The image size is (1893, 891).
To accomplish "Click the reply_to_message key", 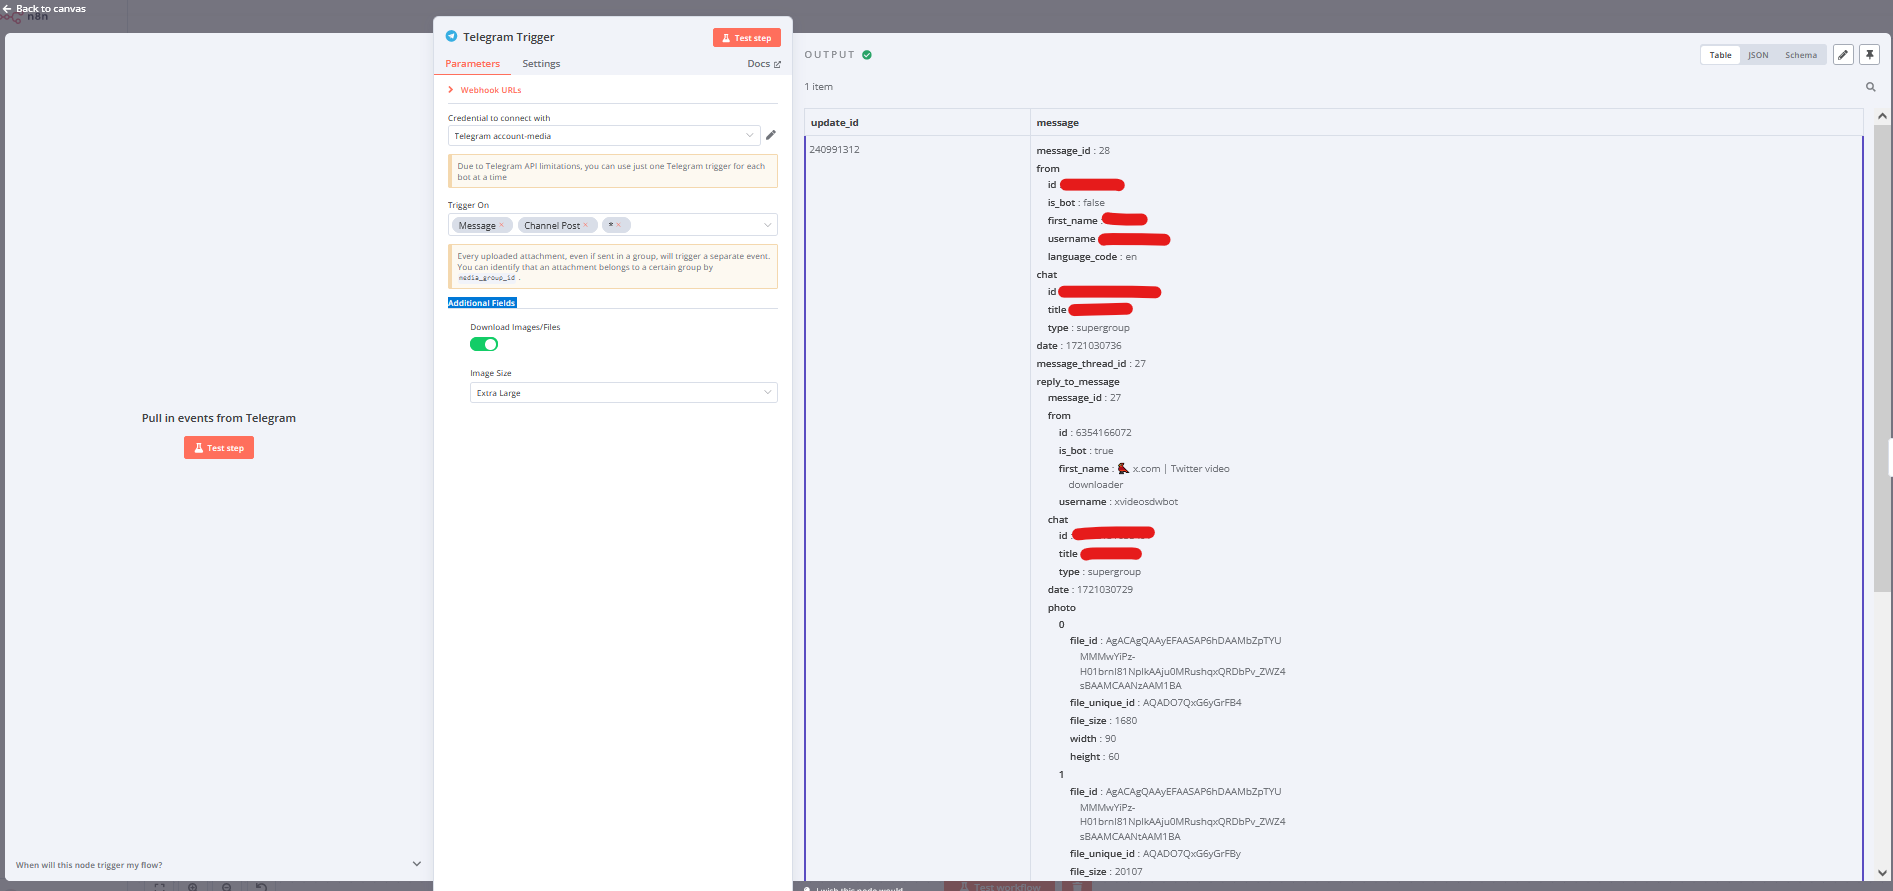I will coord(1078,382).
